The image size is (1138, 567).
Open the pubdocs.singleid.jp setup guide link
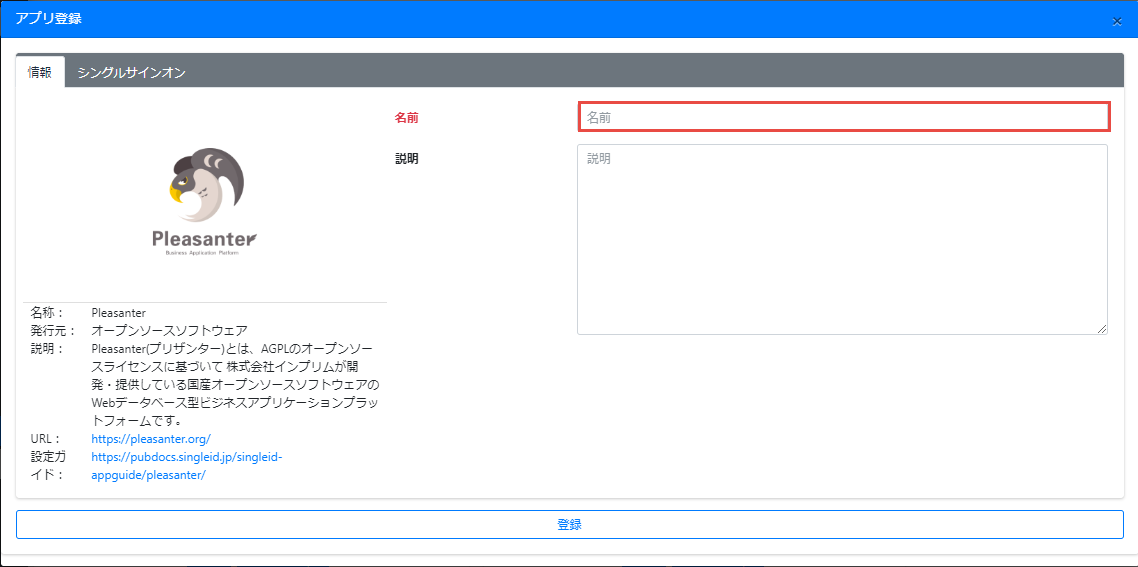click(186, 466)
